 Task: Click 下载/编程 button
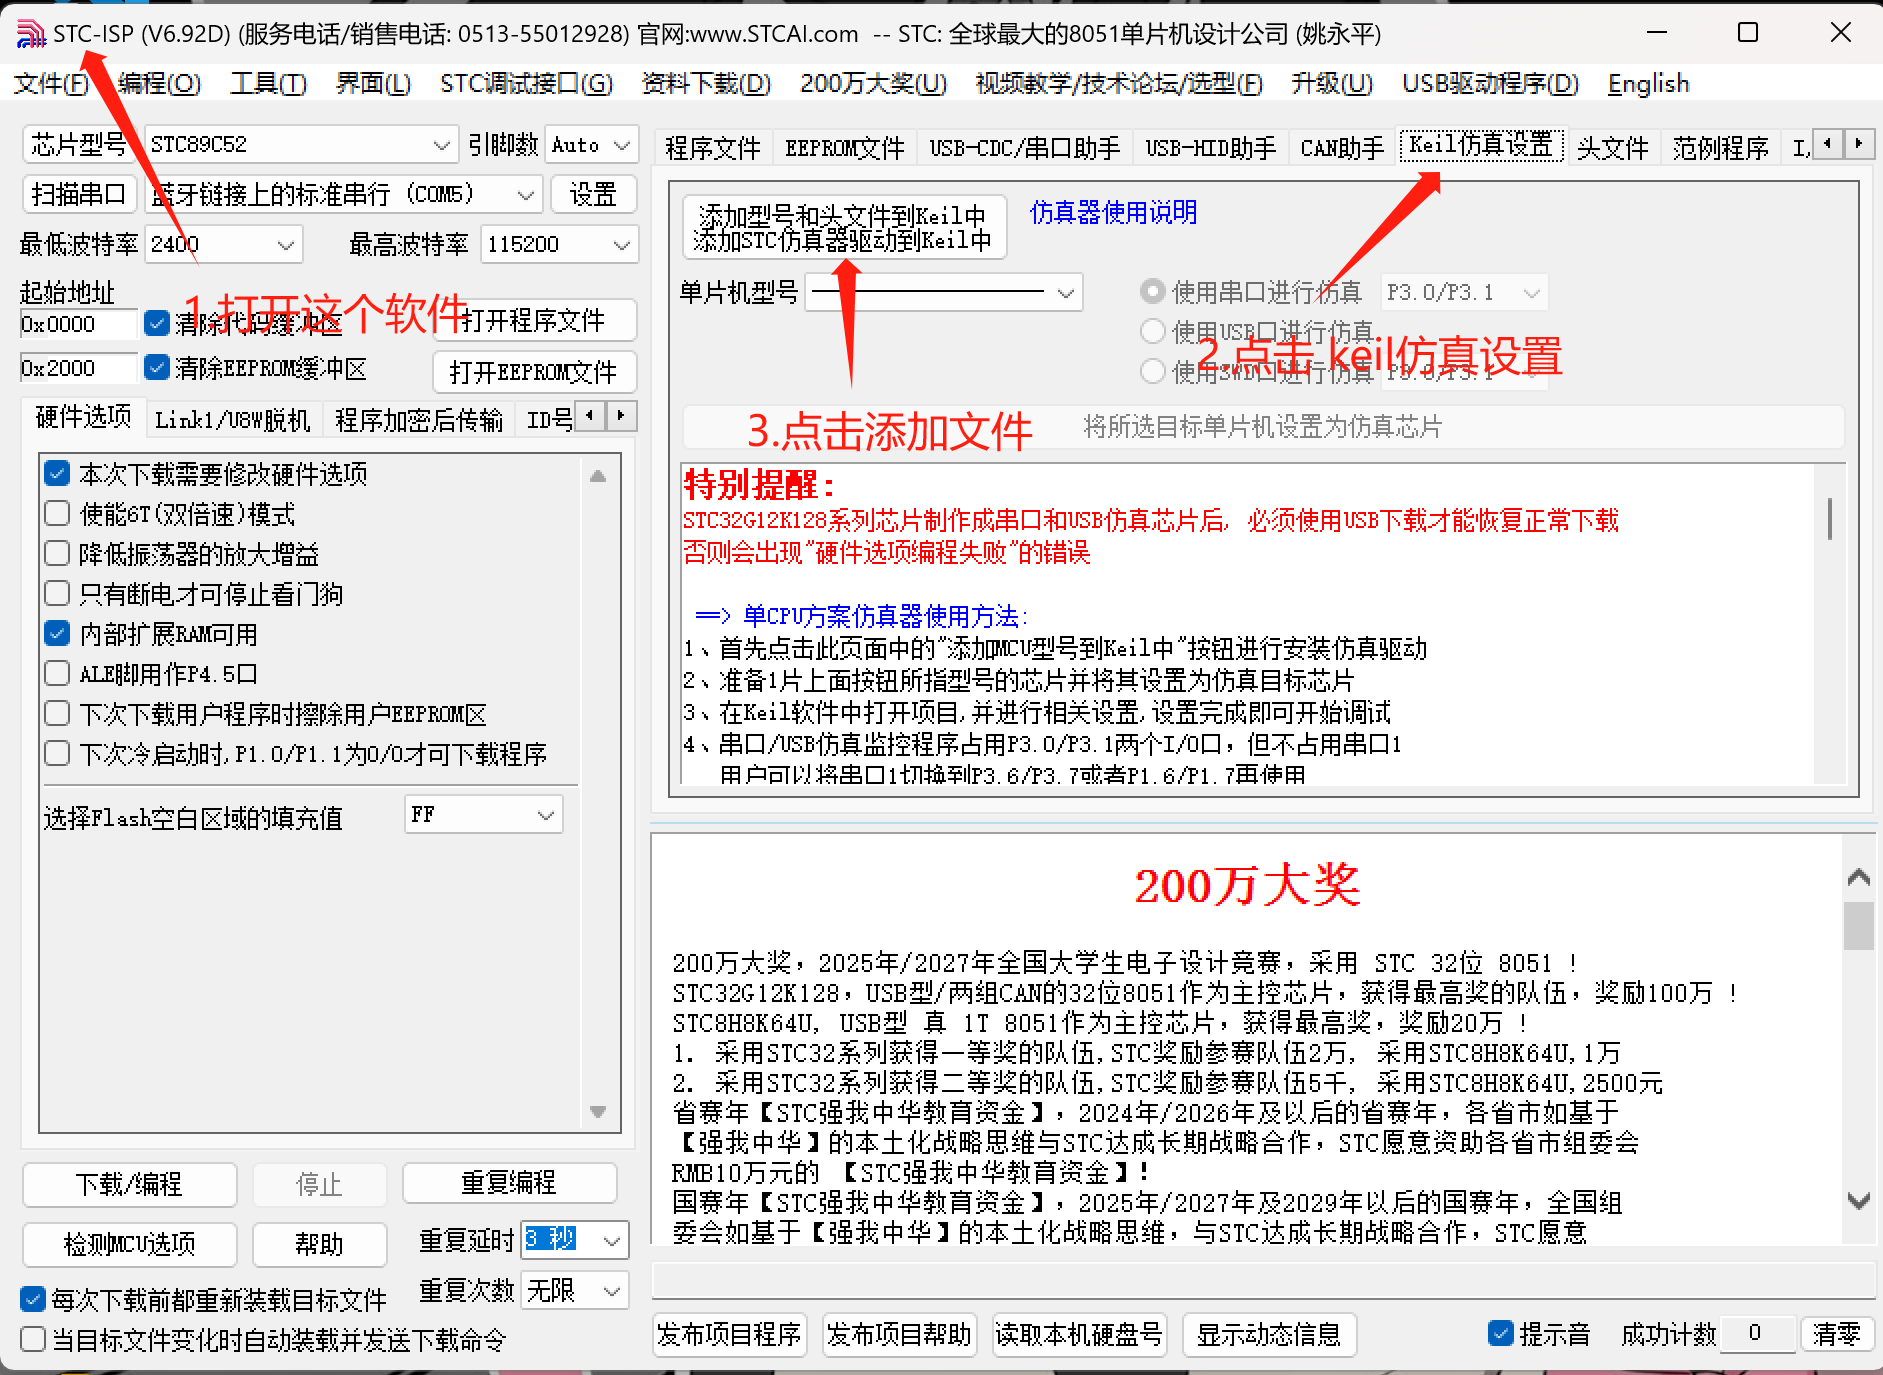129,1184
